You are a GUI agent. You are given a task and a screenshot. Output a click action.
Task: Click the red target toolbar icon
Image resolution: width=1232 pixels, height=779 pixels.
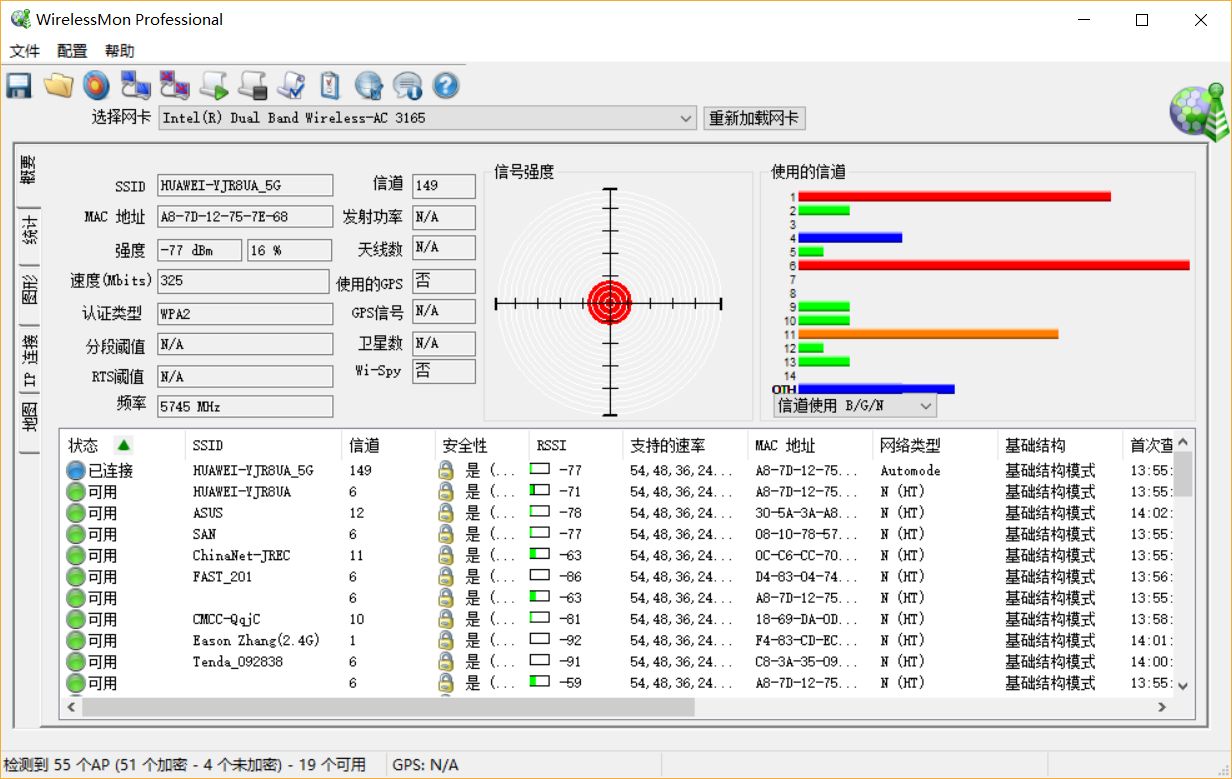pos(96,86)
